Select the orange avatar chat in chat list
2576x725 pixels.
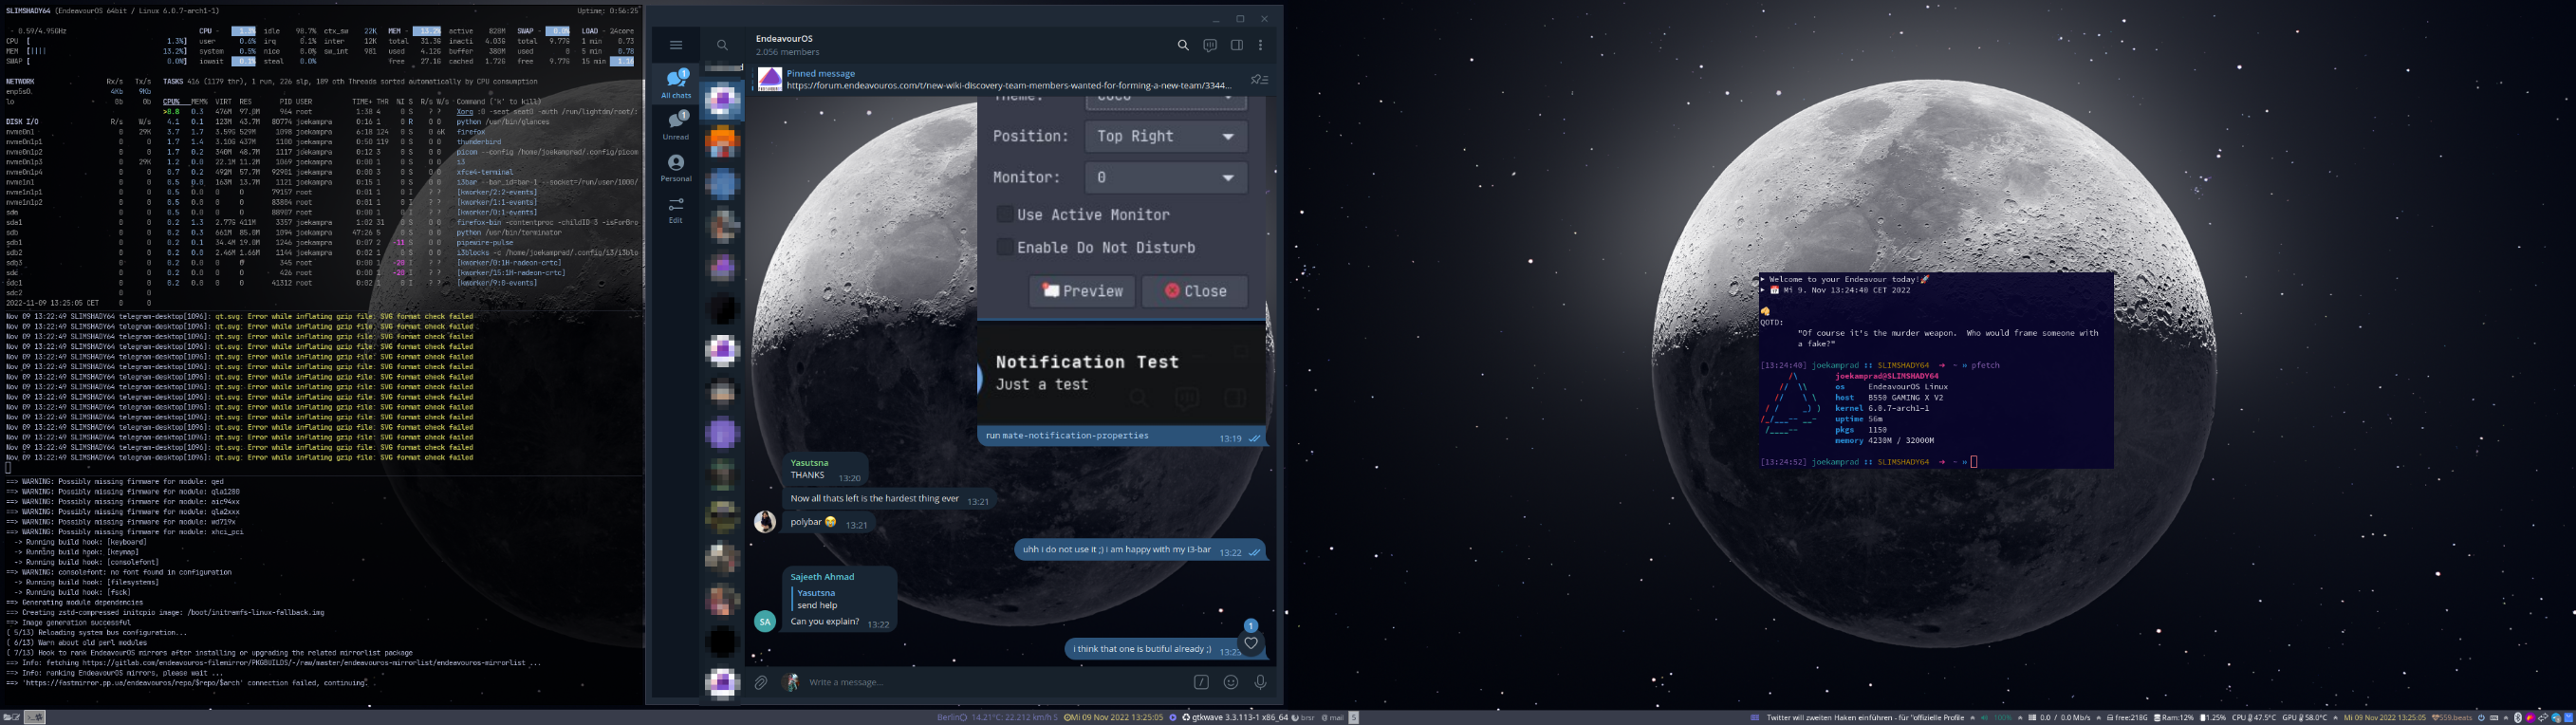pyautogui.click(x=722, y=142)
